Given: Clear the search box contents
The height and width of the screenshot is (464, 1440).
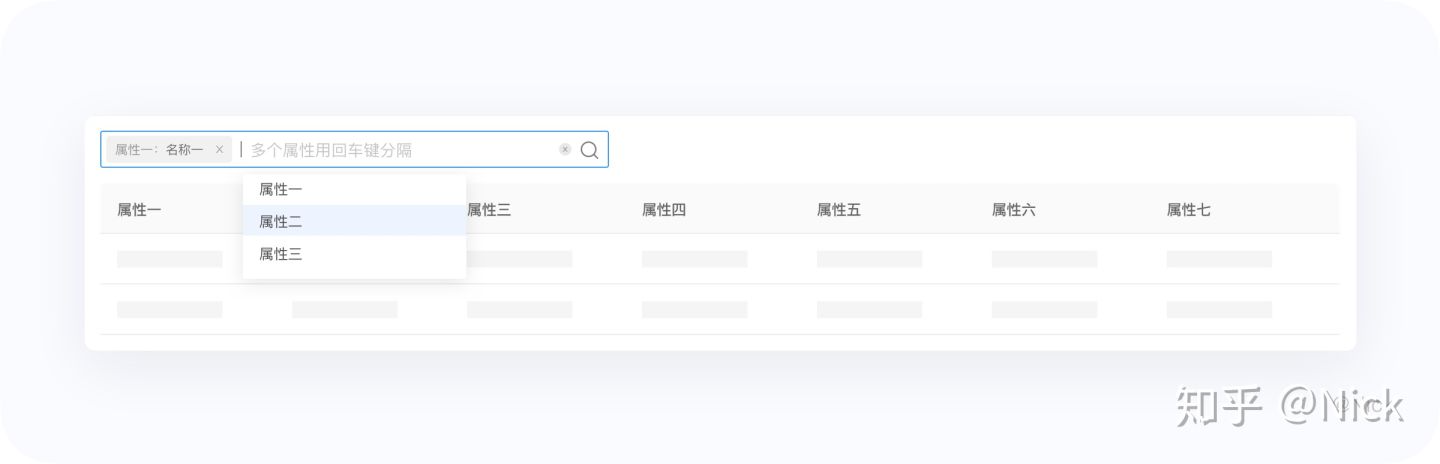Looking at the screenshot, I should (x=565, y=150).
